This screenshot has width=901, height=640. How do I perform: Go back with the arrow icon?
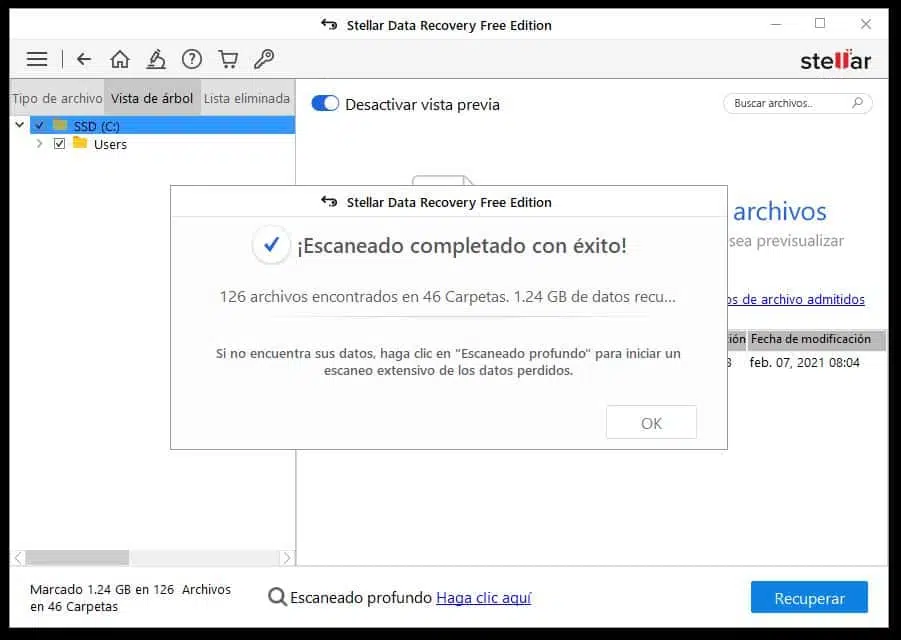(x=84, y=59)
